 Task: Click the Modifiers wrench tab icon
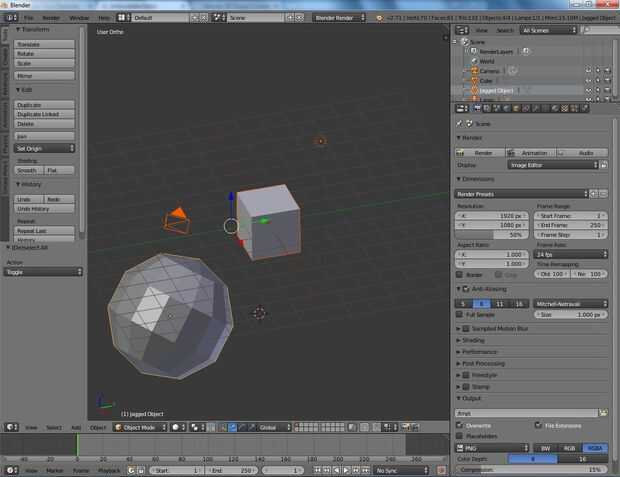535,108
